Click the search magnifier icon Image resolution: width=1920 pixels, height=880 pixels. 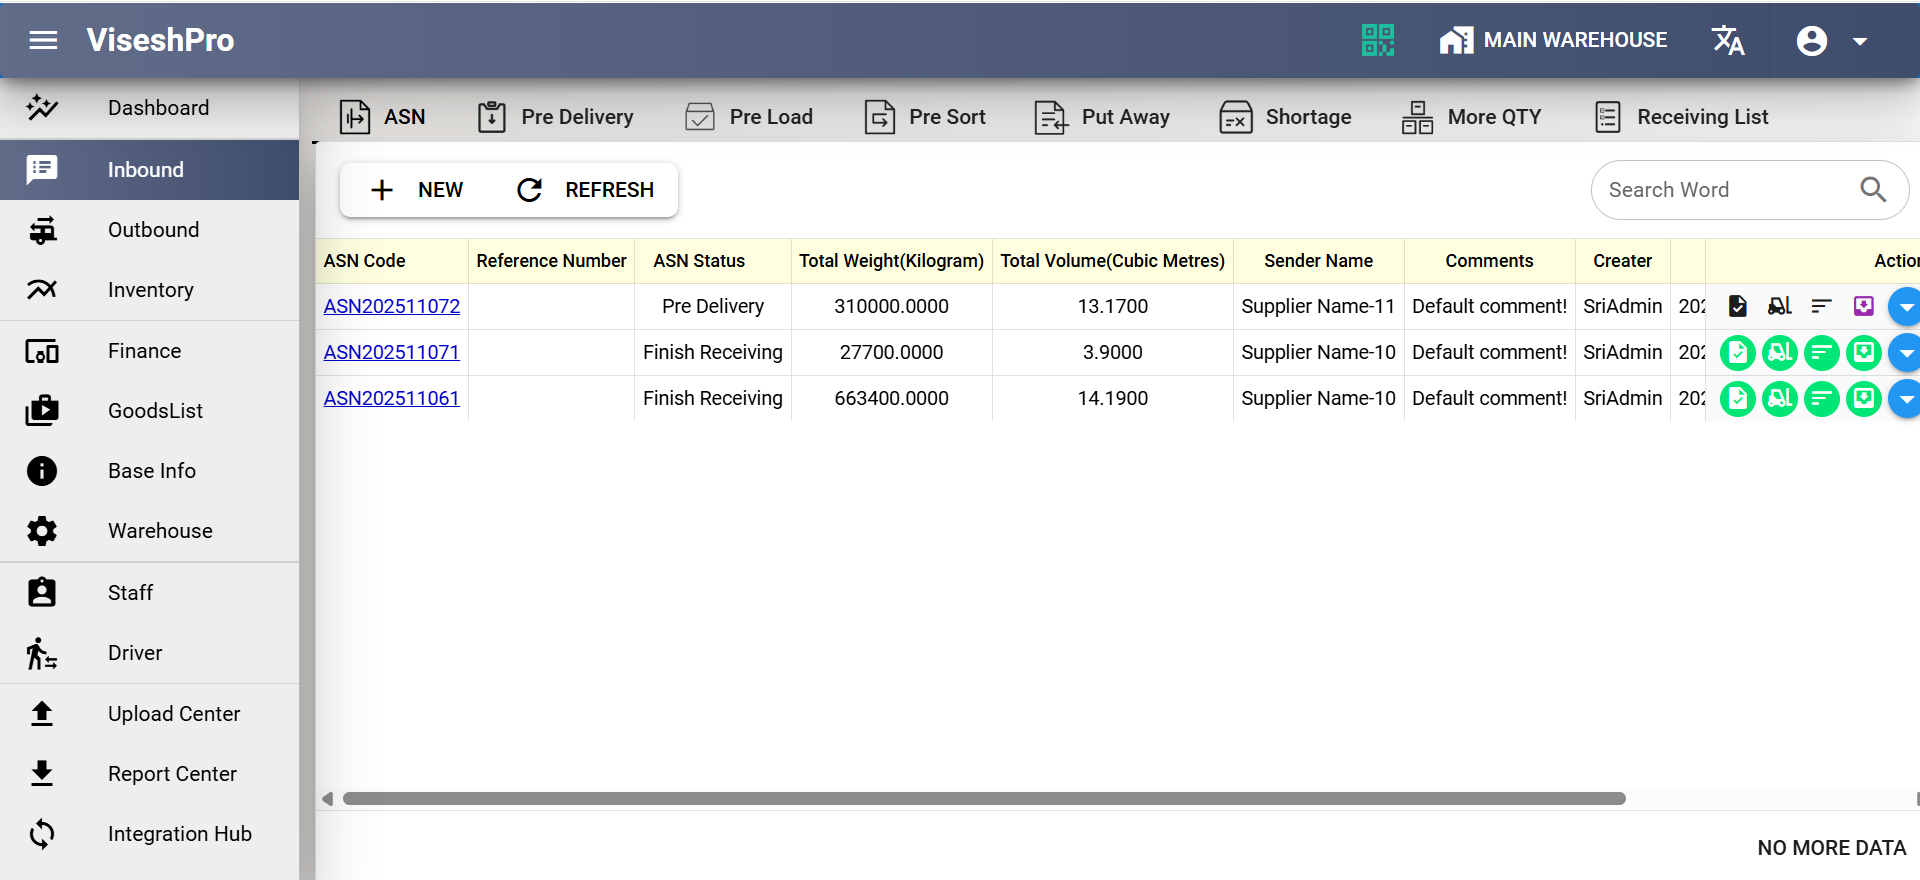1872,189
